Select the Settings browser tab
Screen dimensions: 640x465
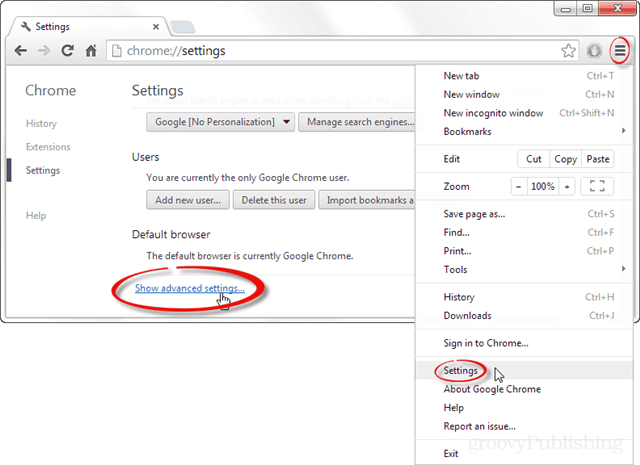coord(88,27)
